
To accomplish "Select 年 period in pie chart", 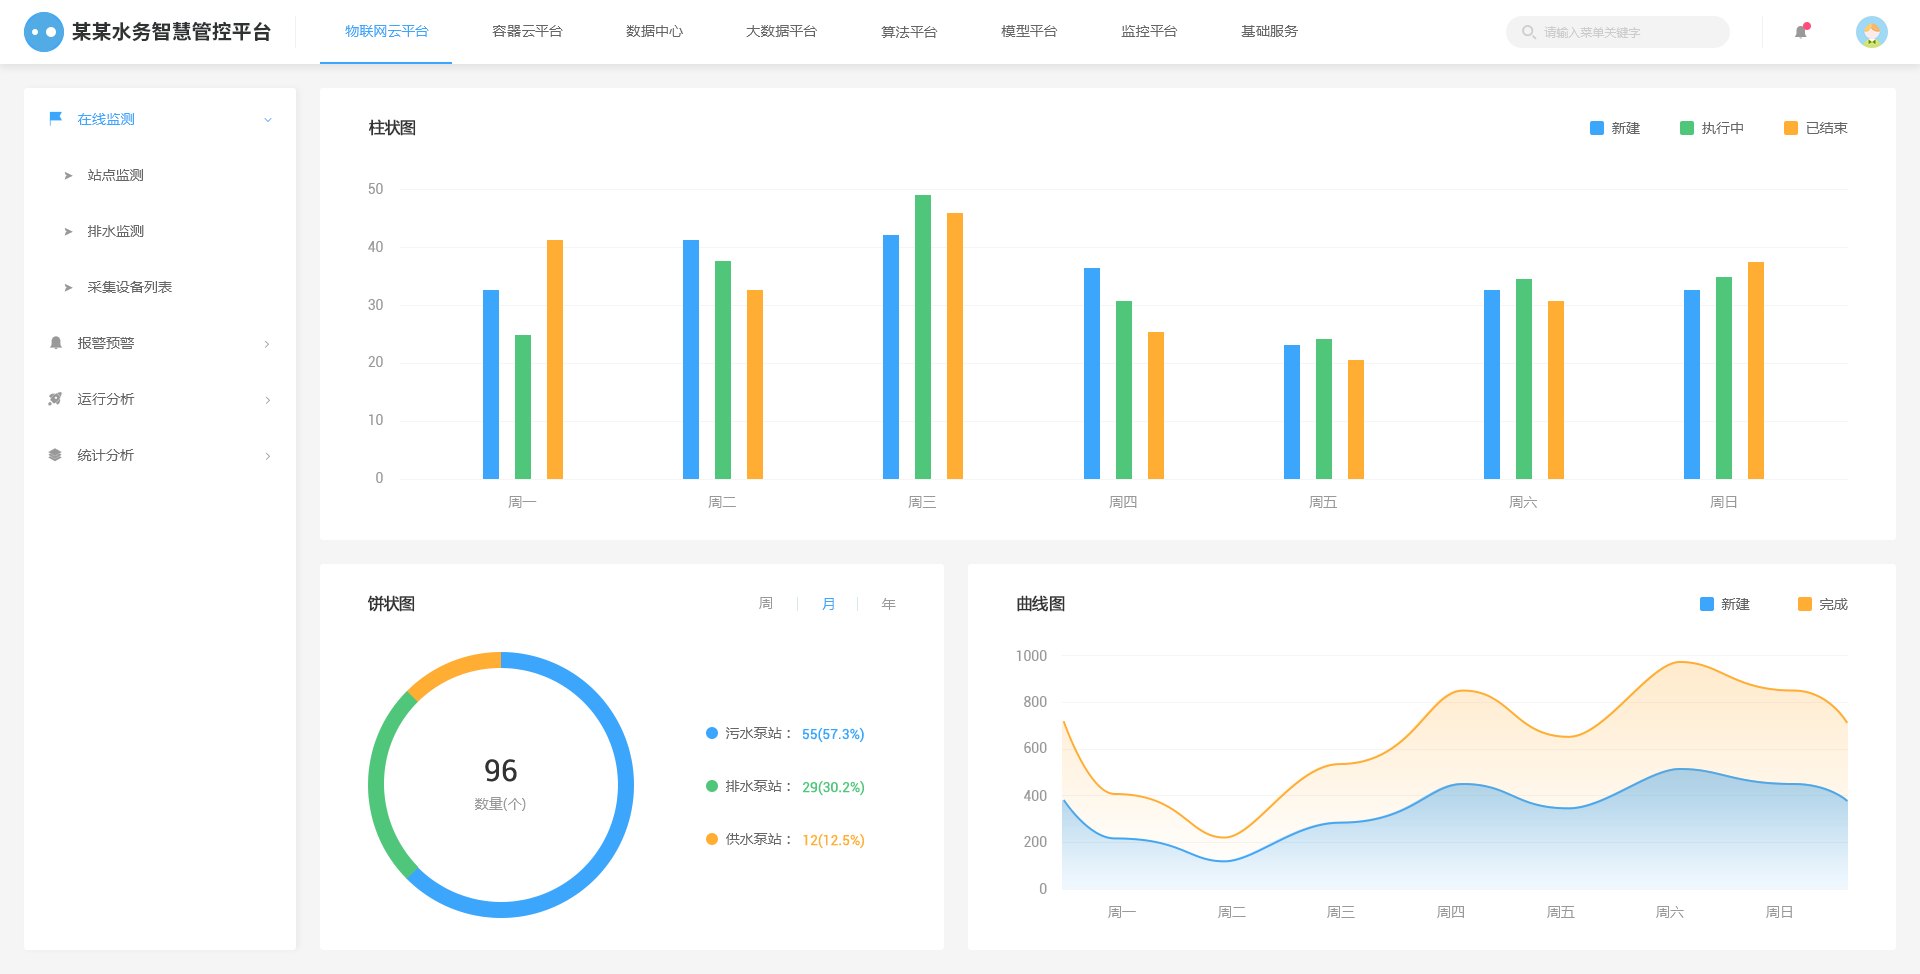I will click(888, 604).
